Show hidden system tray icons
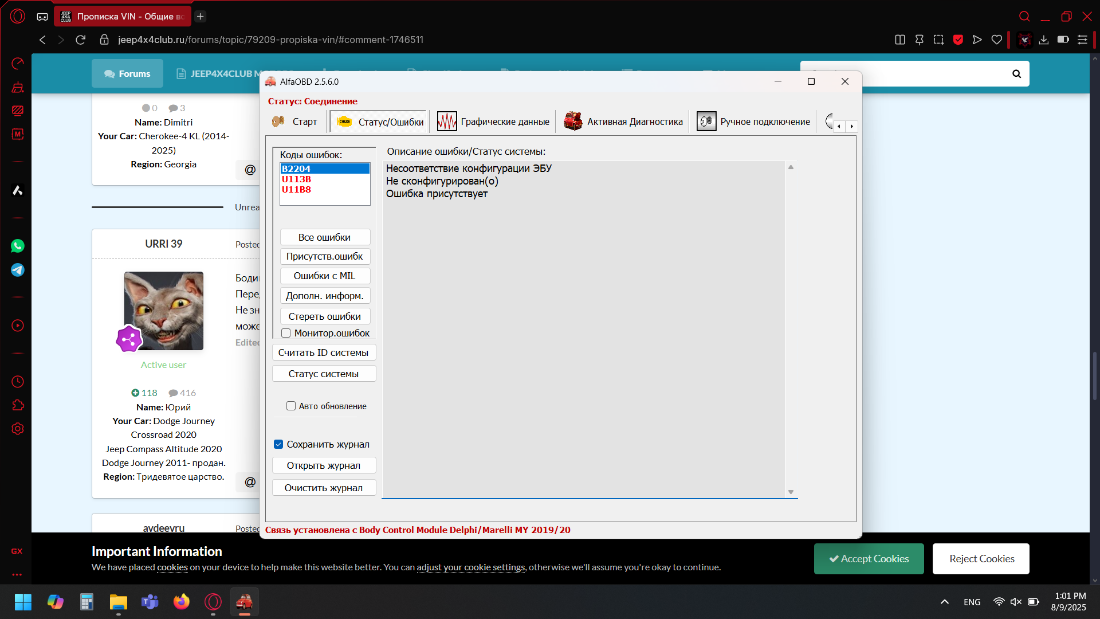The height and width of the screenshot is (619, 1100). click(944, 602)
